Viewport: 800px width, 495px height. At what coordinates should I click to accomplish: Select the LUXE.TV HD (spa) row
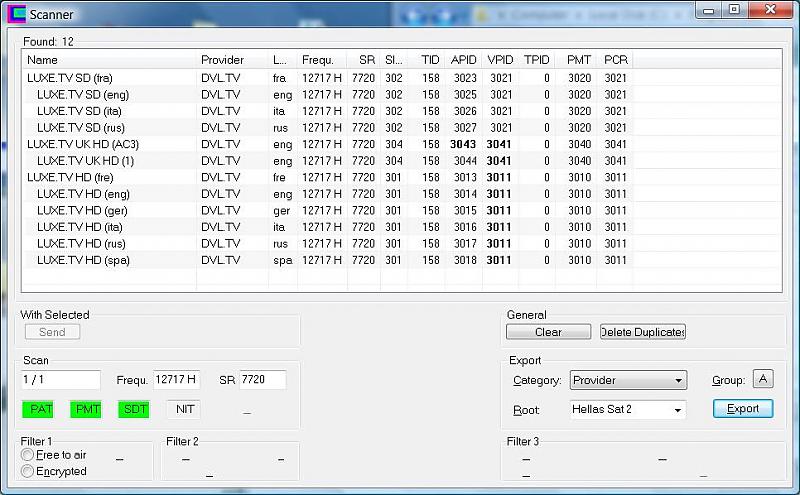point(328,260)
